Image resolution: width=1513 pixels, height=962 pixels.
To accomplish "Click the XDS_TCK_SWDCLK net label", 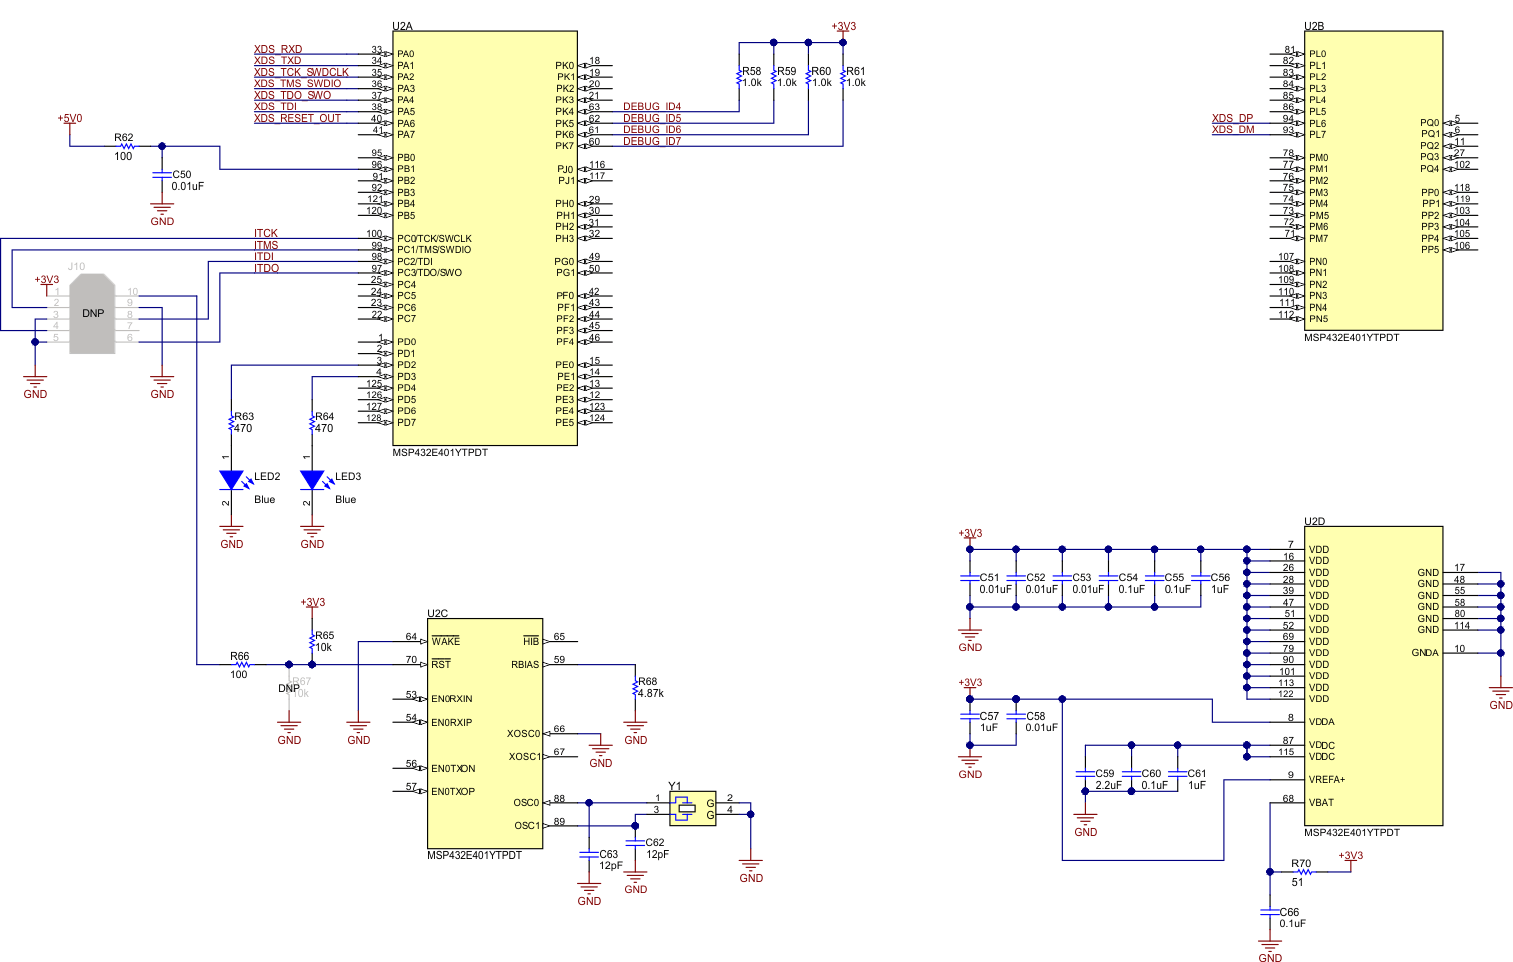I will pos(301,72).
